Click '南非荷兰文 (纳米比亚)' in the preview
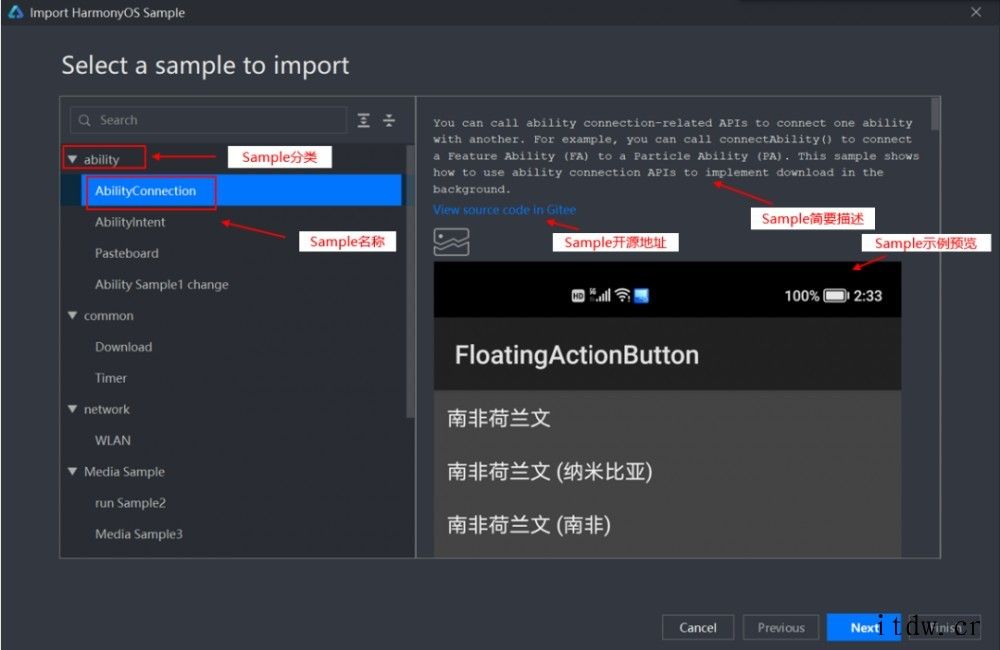The width and height of the screenshot is (1000, 650). (x=550, y=472)
